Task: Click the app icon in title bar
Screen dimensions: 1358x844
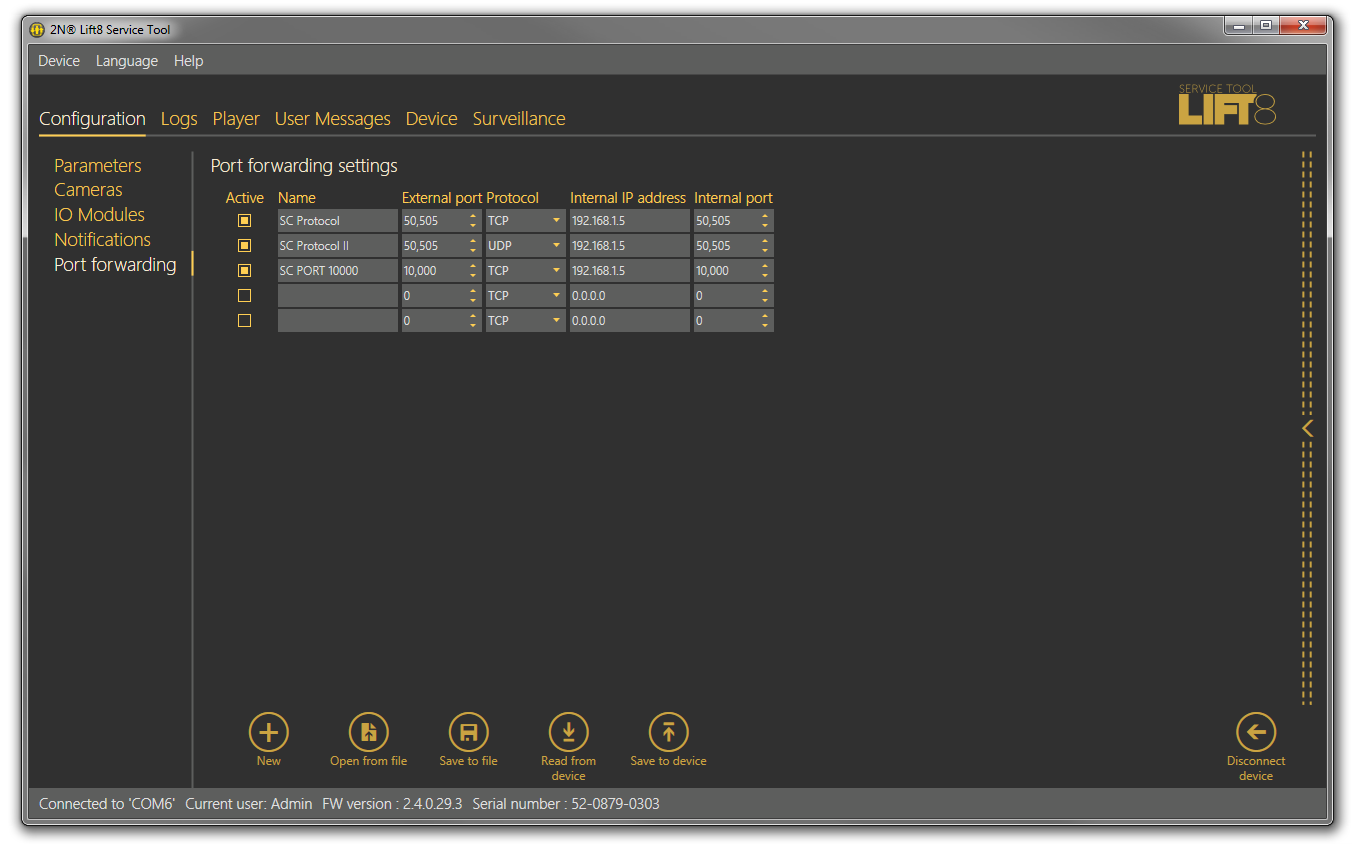Action: point(38,30)
